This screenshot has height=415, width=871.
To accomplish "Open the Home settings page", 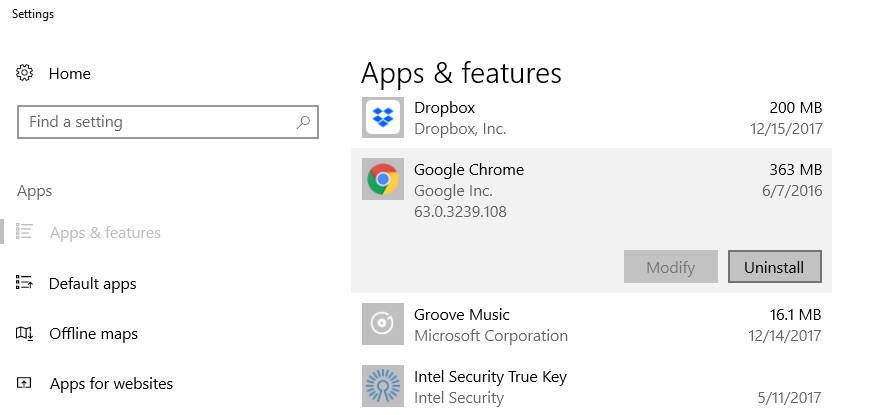I will [69, 73].
